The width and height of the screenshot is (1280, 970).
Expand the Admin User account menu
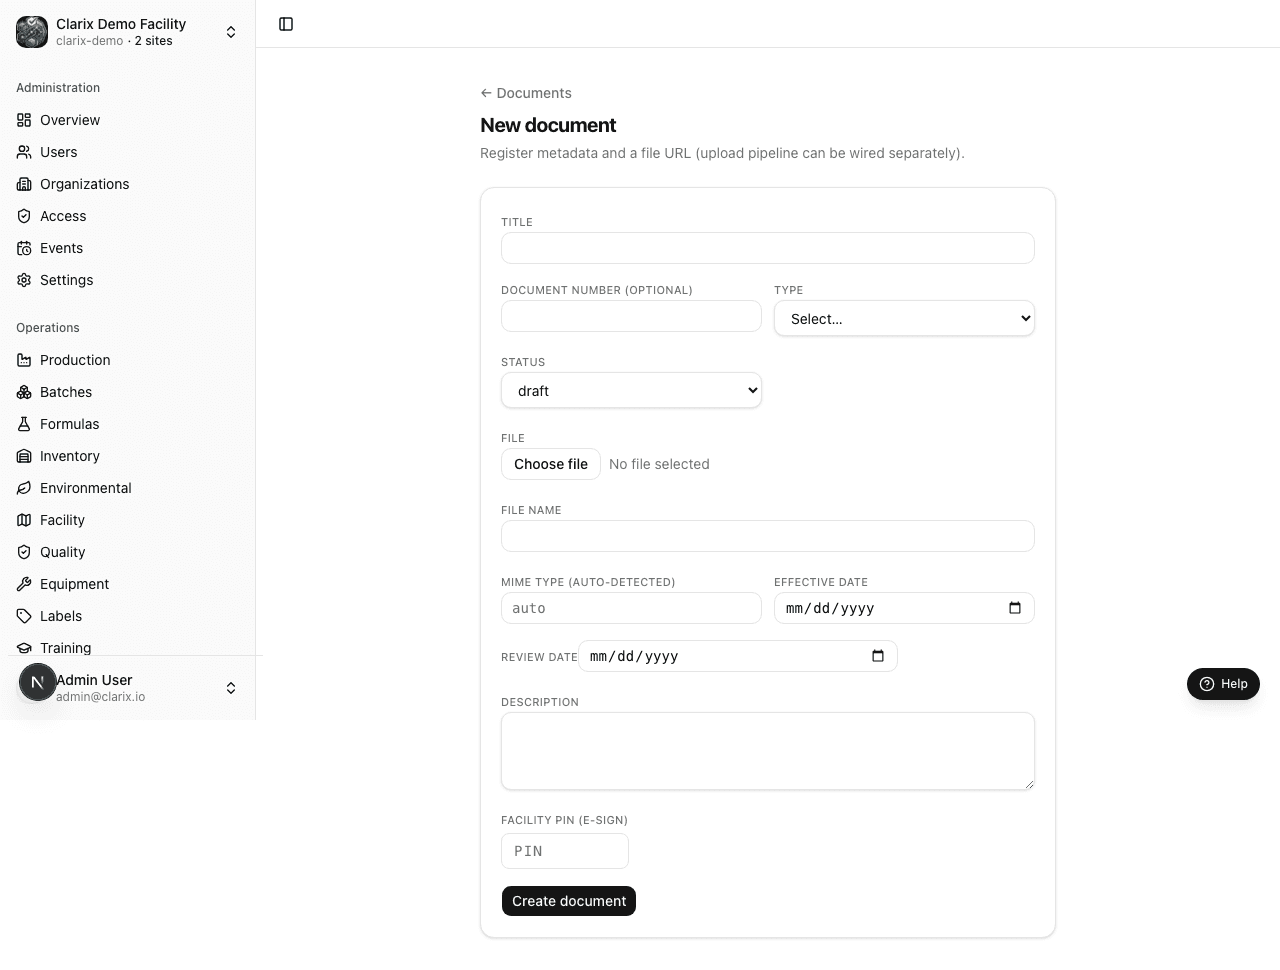point(231,688)
